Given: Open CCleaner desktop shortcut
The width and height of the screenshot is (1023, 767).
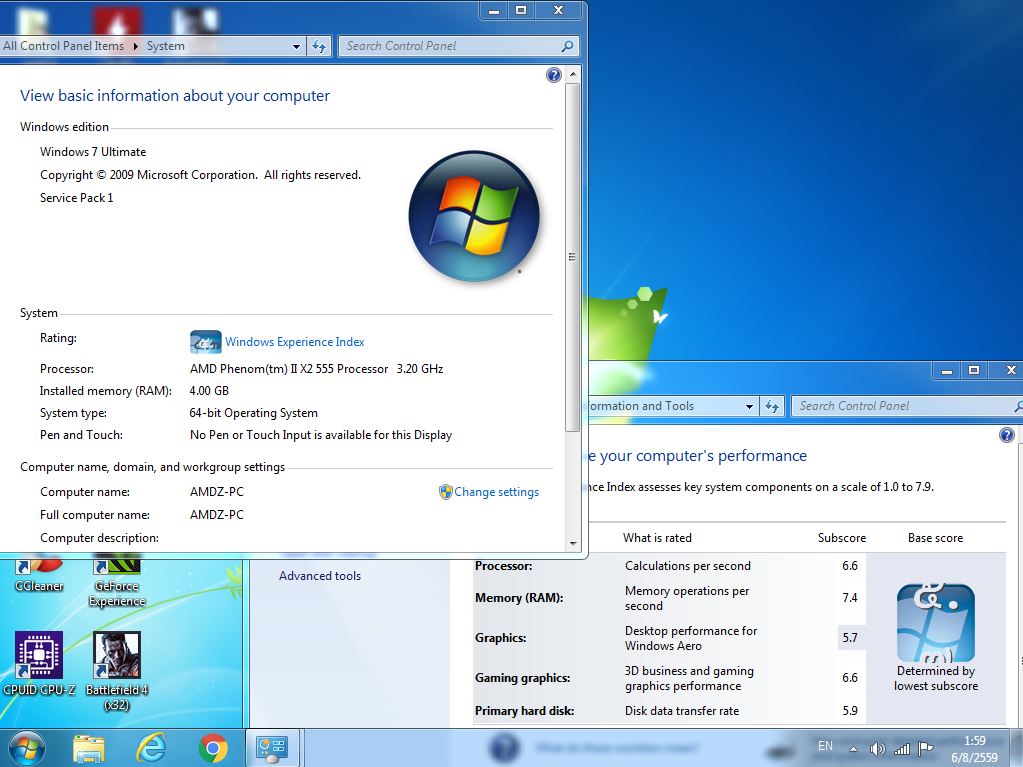Looking at the screenshot, I should point(38,575).
